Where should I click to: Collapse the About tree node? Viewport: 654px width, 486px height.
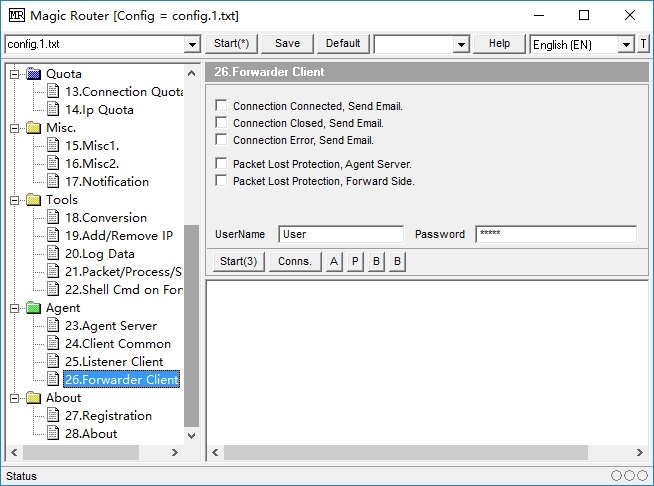[x=15, y=398]
